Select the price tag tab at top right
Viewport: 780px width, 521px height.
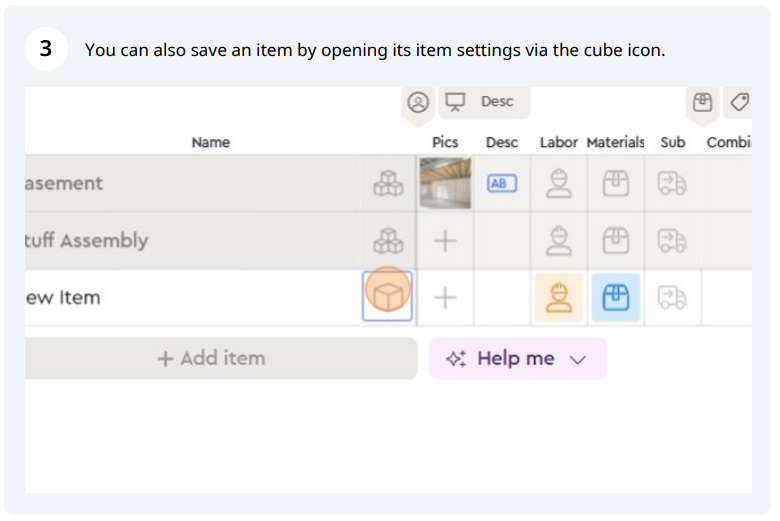(x=739, y=103)
